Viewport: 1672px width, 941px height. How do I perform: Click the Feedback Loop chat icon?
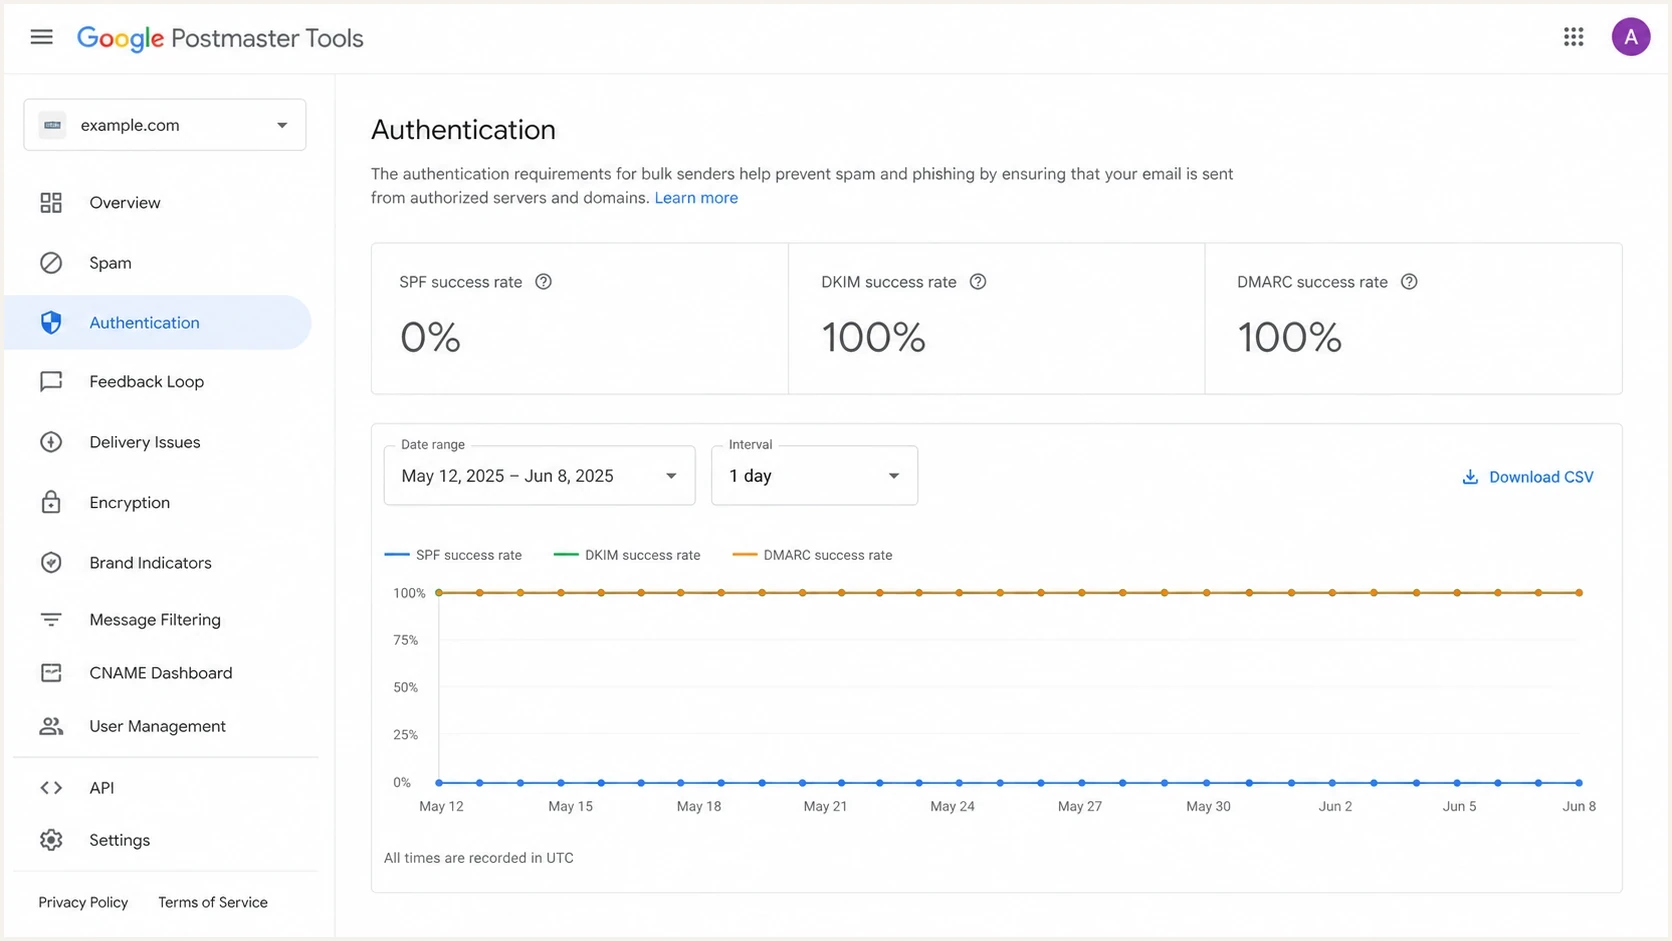[51, 382]
